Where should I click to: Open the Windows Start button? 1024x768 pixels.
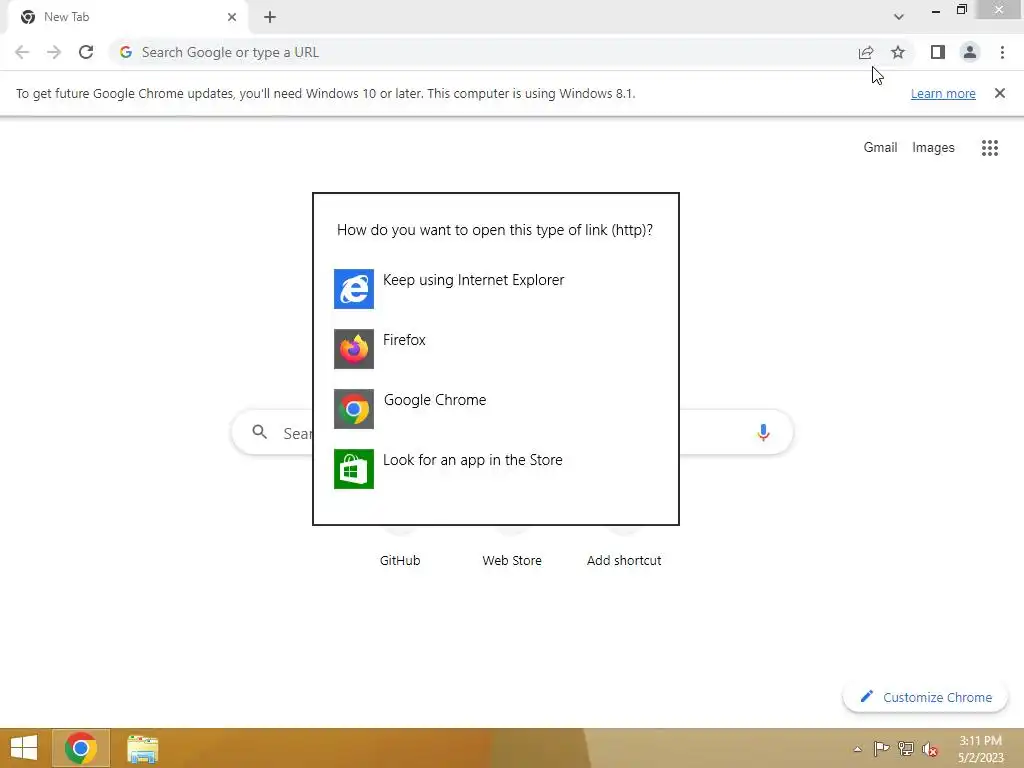[x=24, y=748]
